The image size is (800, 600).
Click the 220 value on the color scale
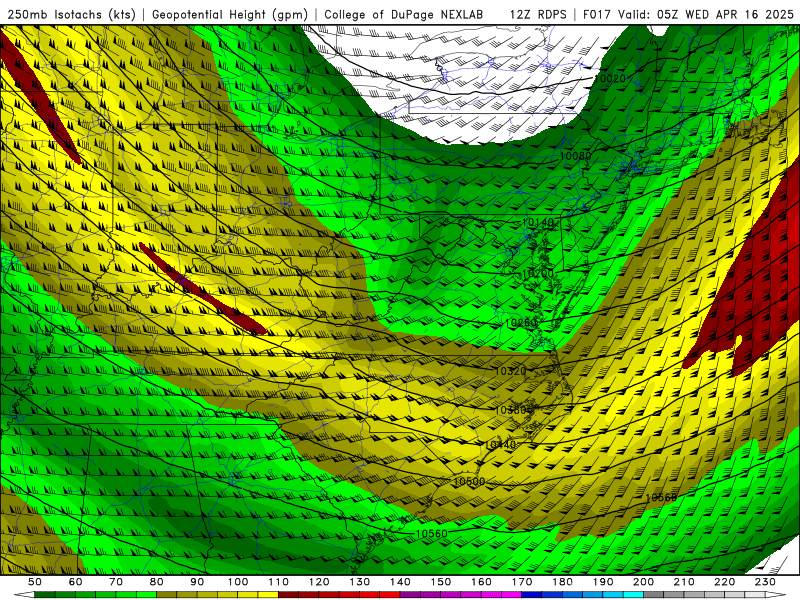725,582
